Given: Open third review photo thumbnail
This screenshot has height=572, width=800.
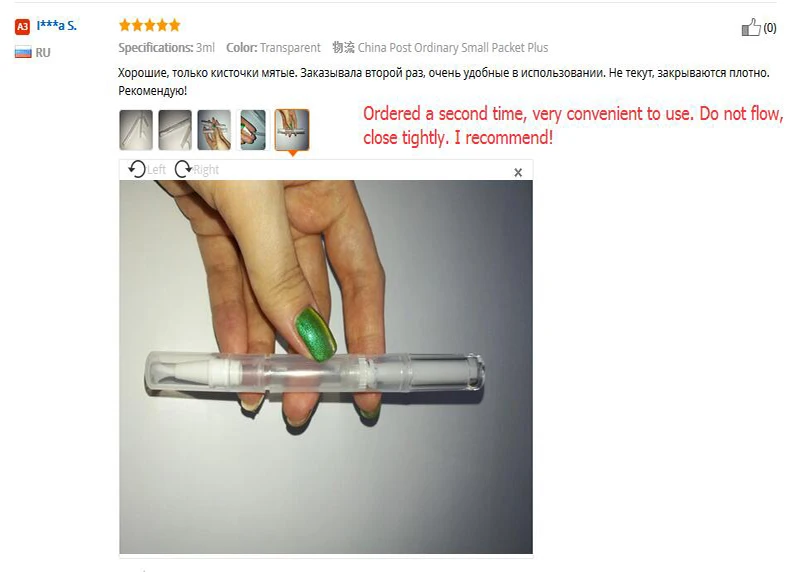Looking at the screenshot, I should pos(214,130).
